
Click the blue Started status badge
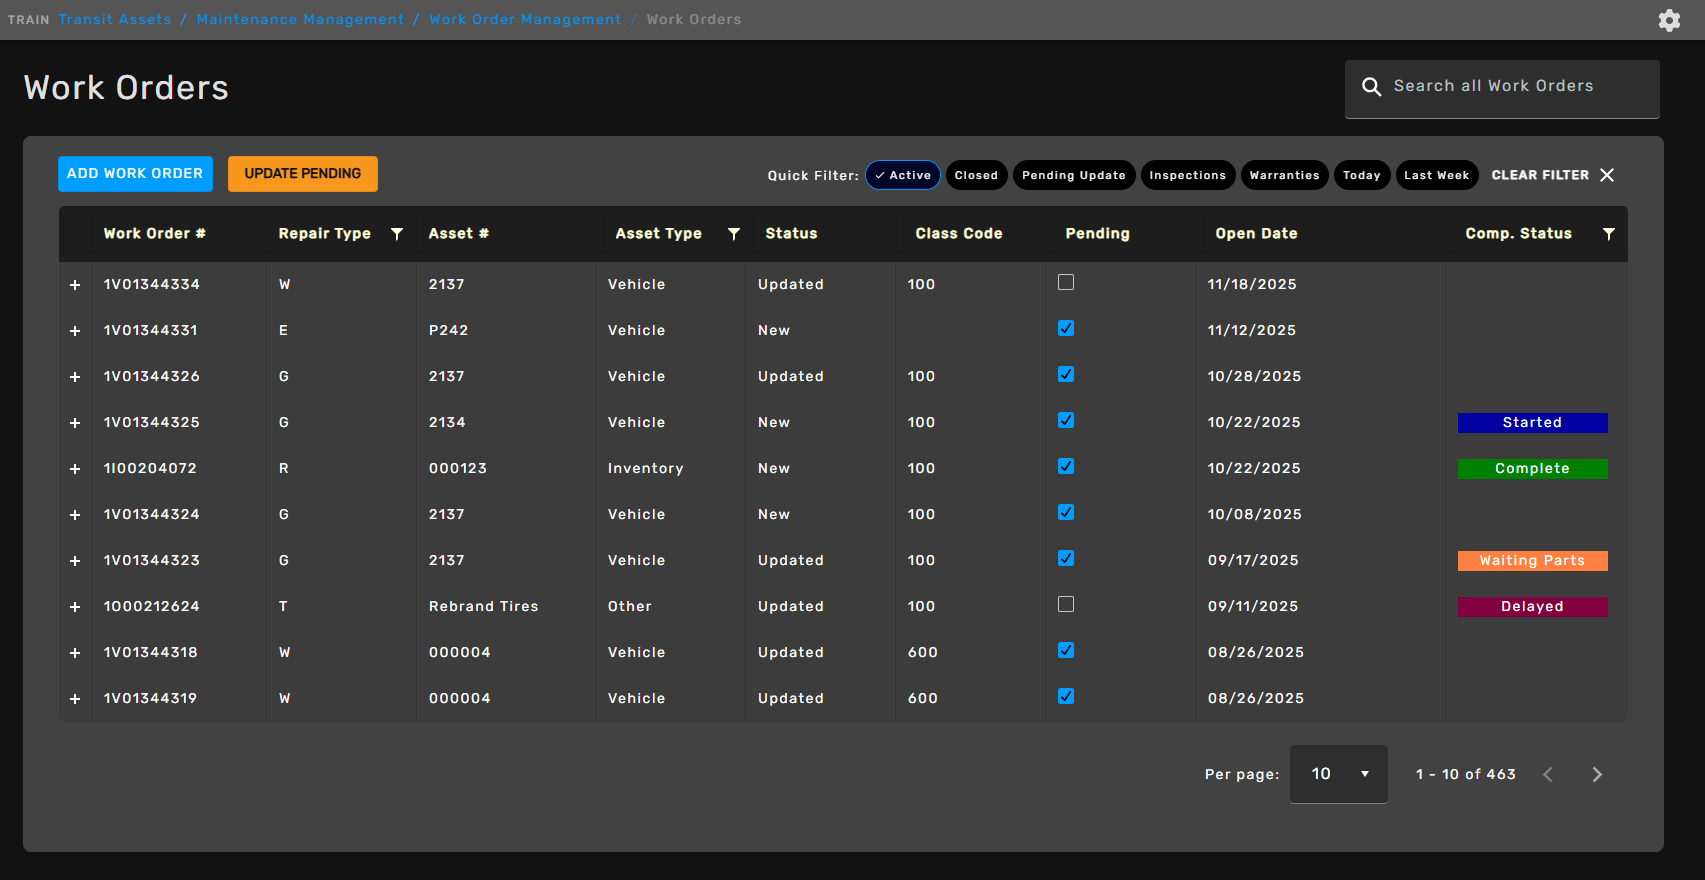1532,423
